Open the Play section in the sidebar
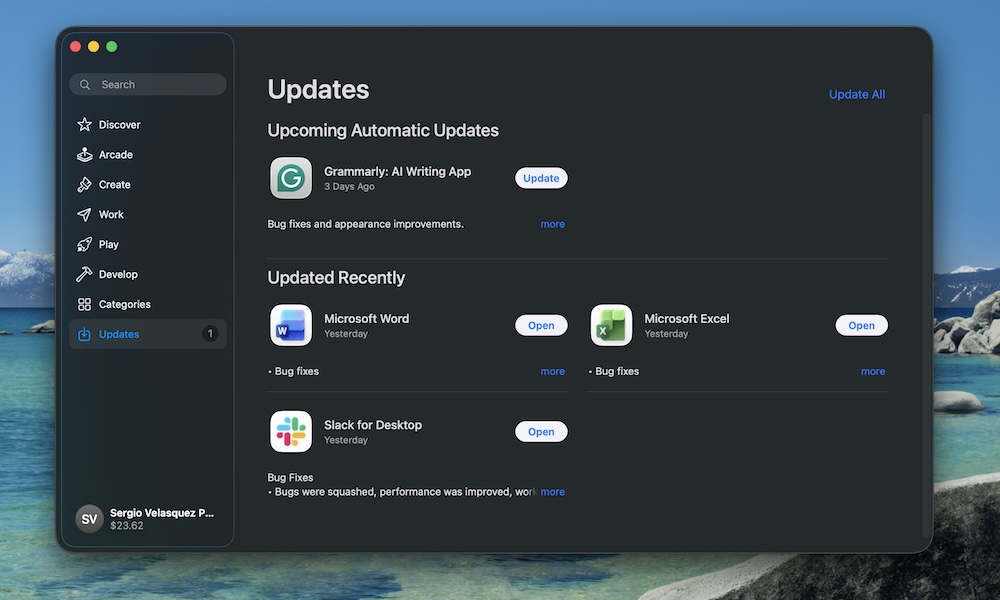The width and height of the screenshot is (1000, 600). (107, 244)
